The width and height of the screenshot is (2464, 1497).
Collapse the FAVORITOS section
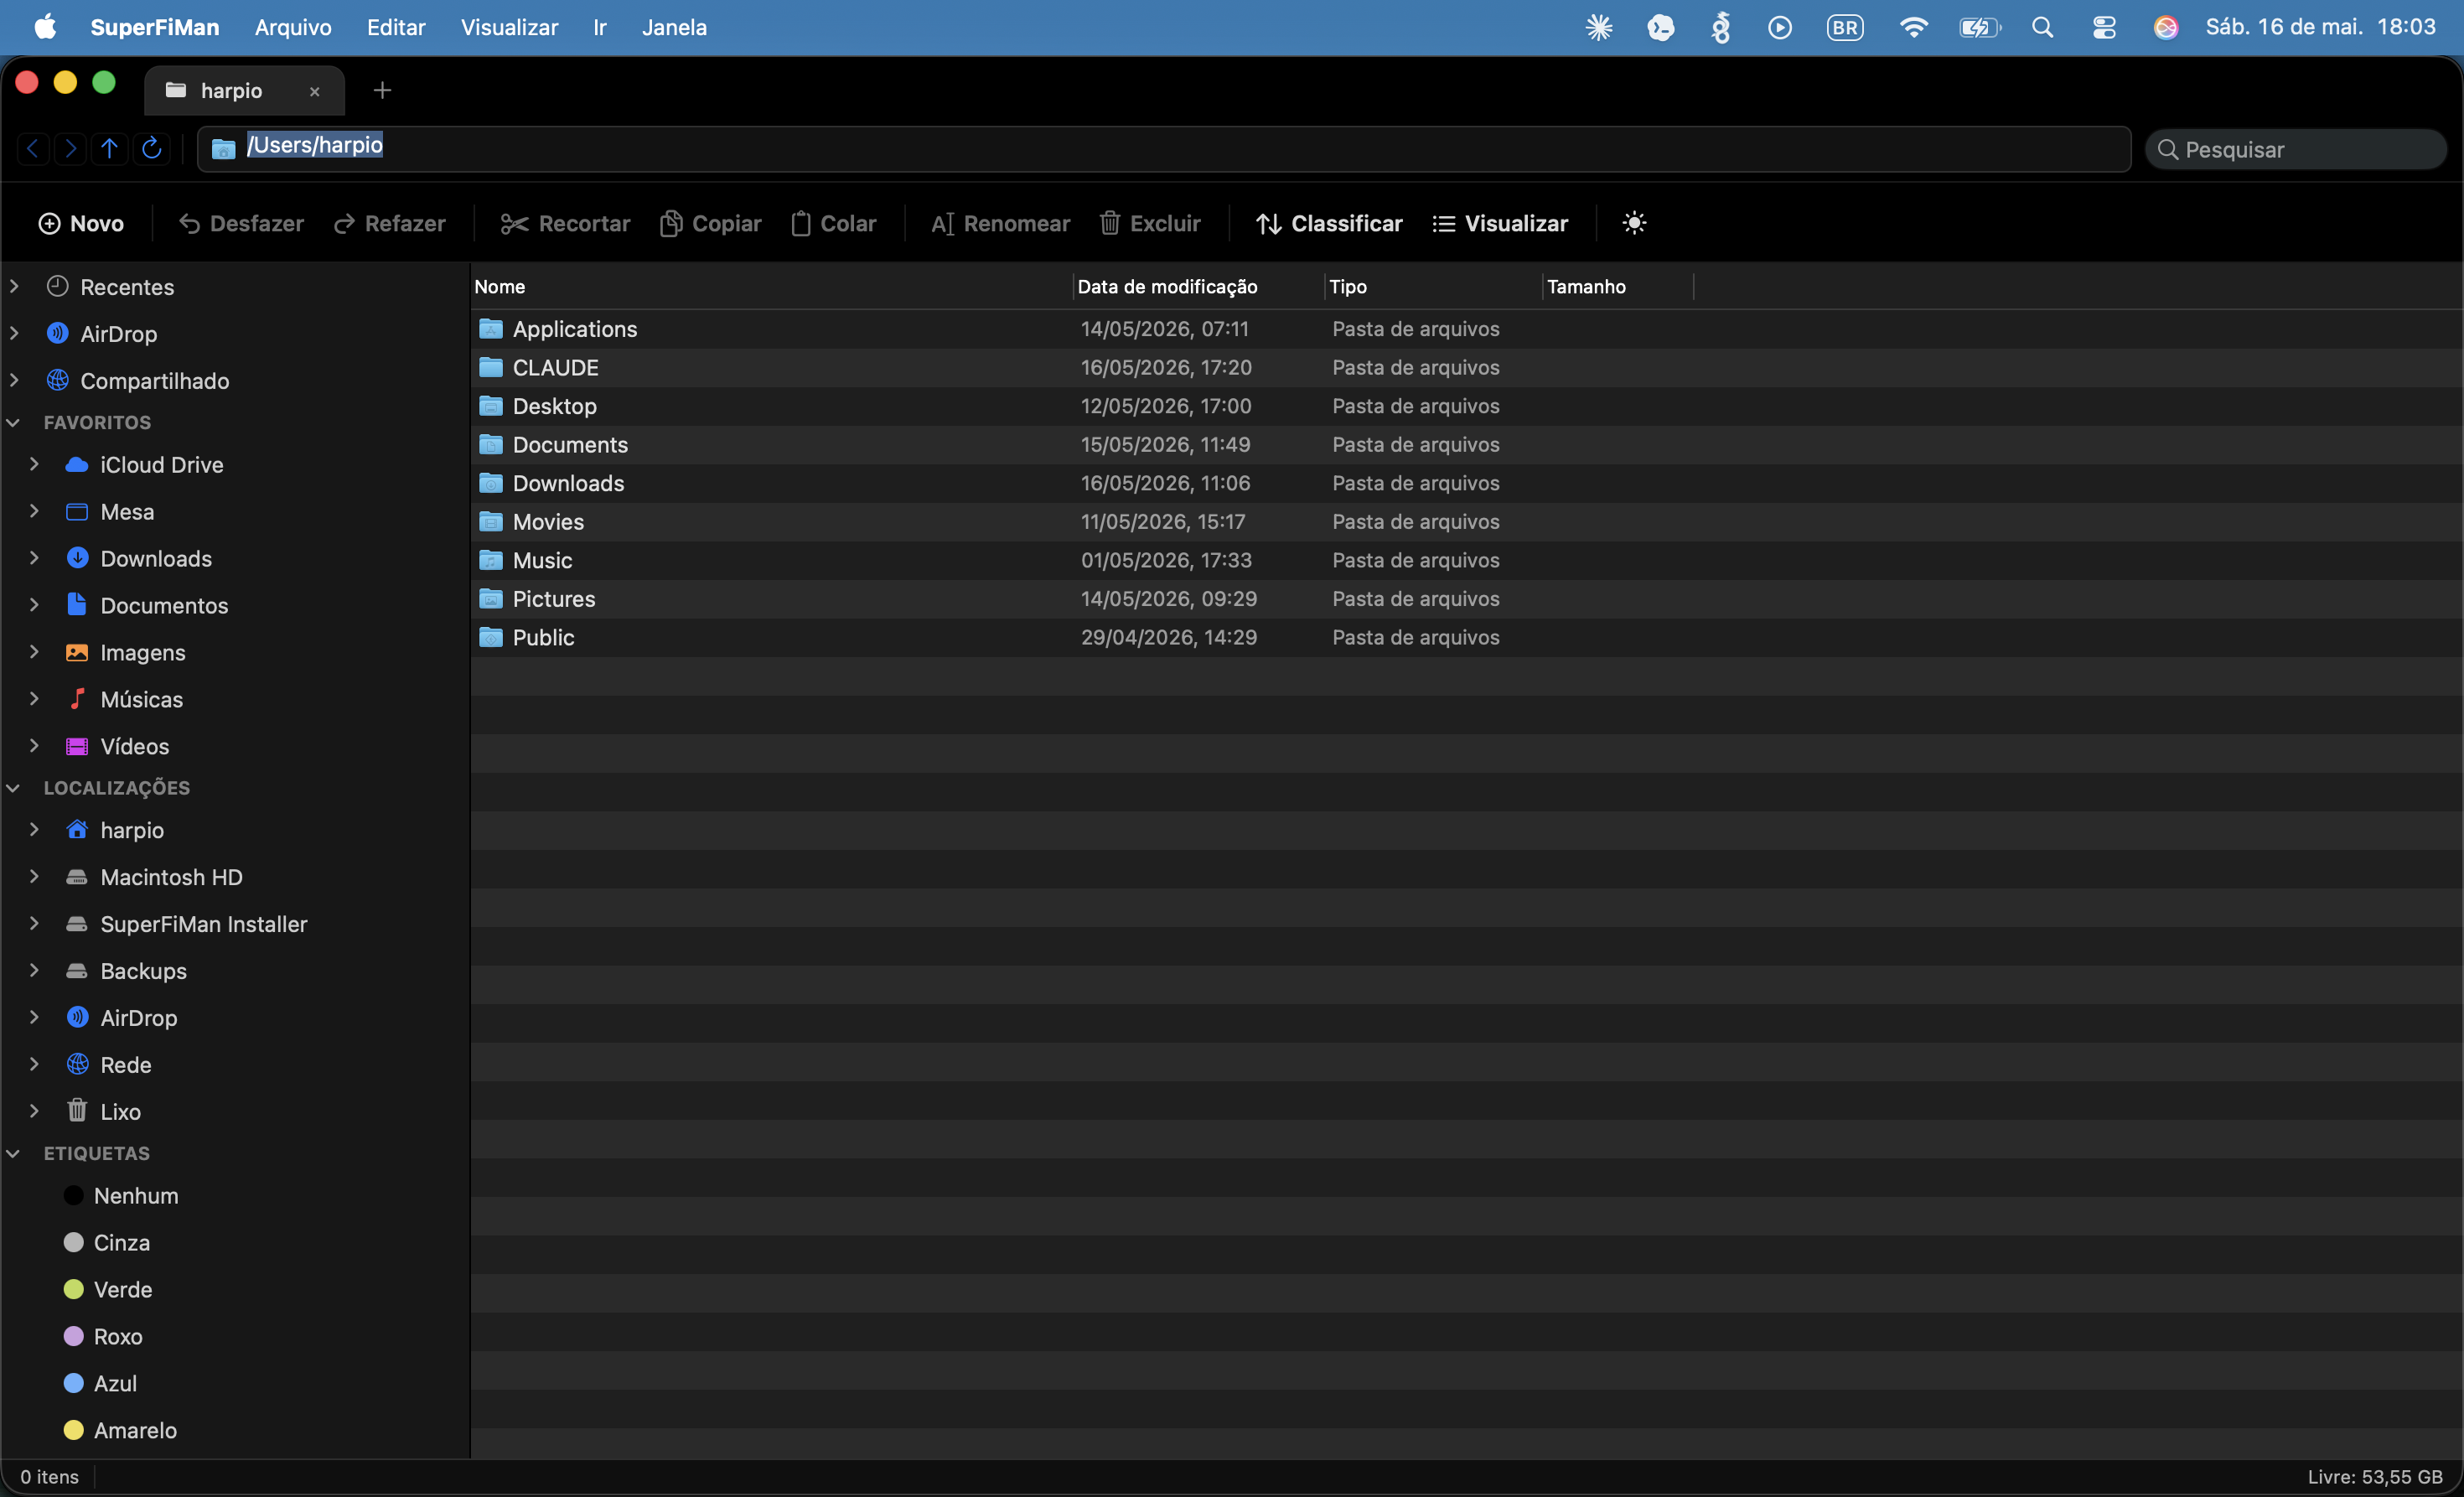tap(13, 422)
